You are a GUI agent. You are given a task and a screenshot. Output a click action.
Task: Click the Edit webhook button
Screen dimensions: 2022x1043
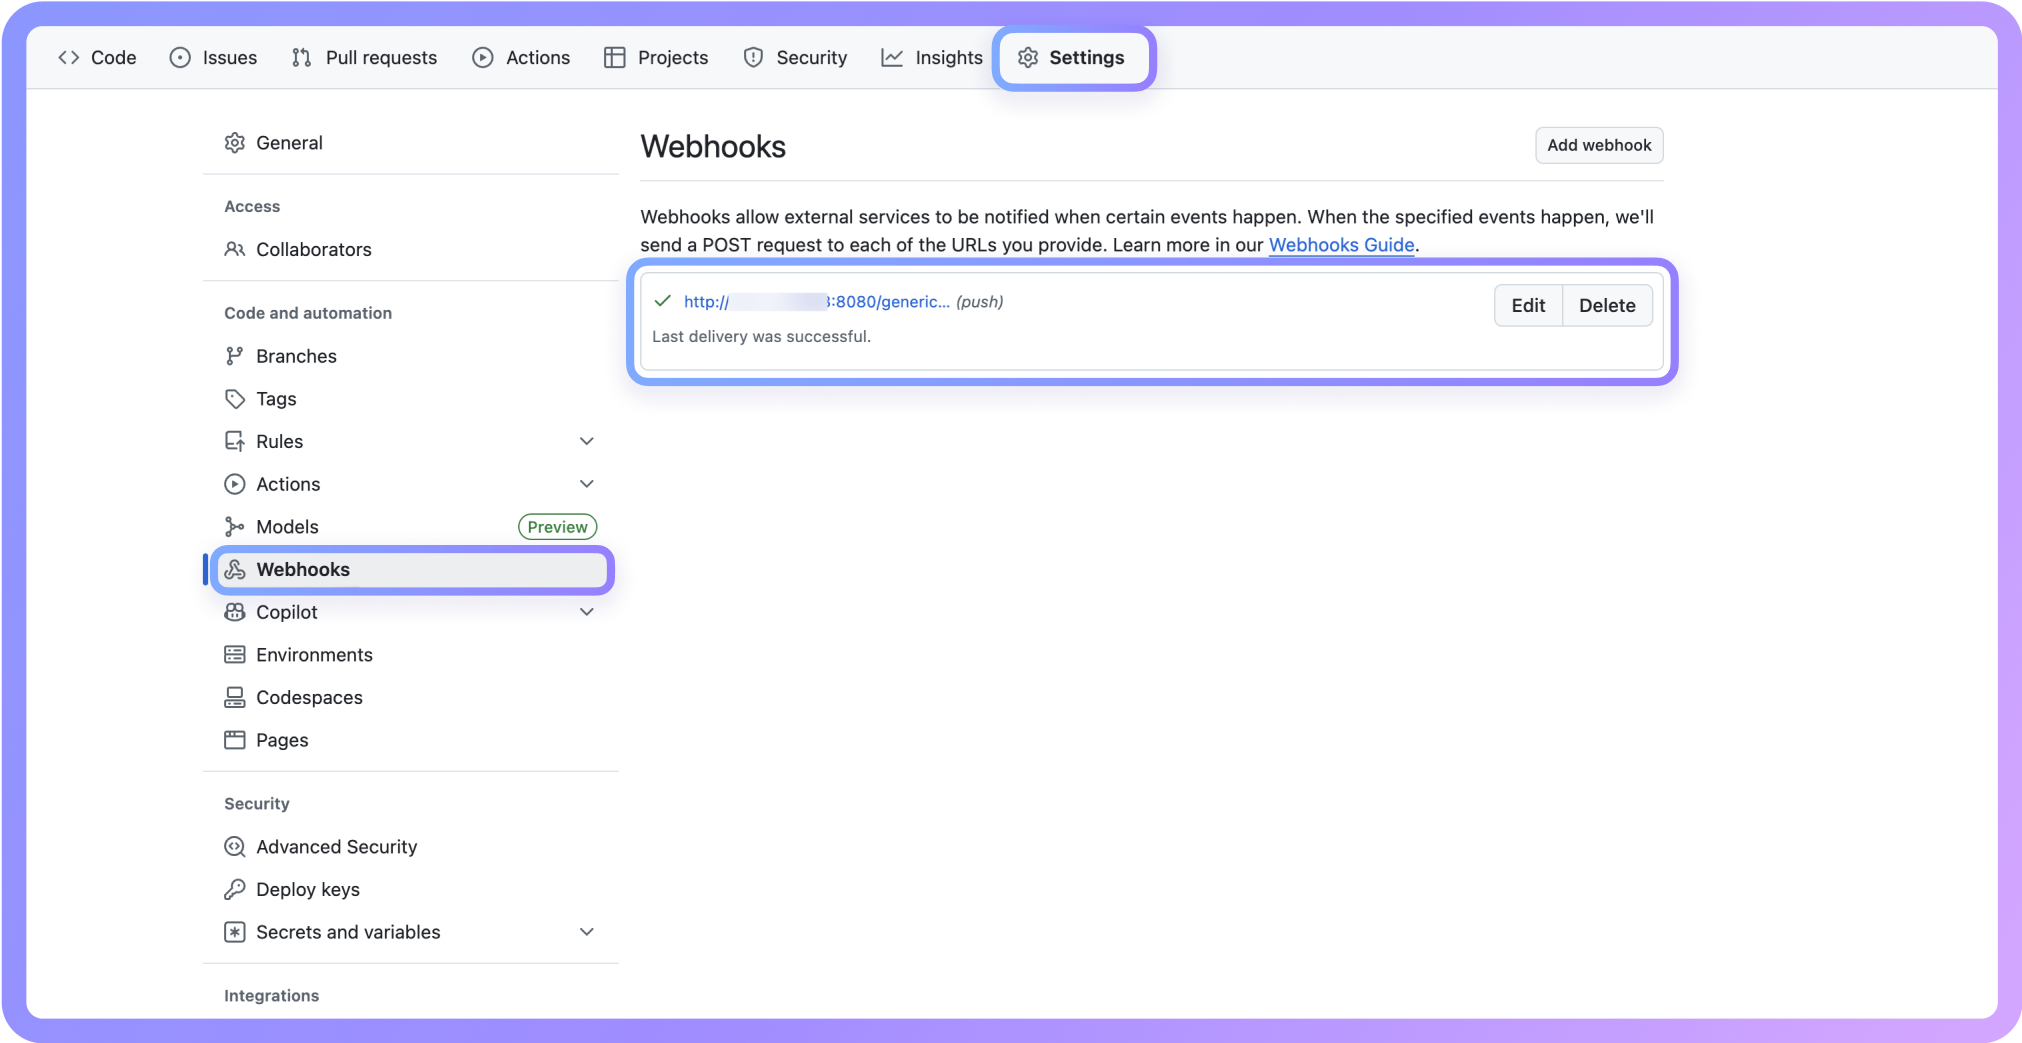pyautogui.click(x=1528, y=305)
